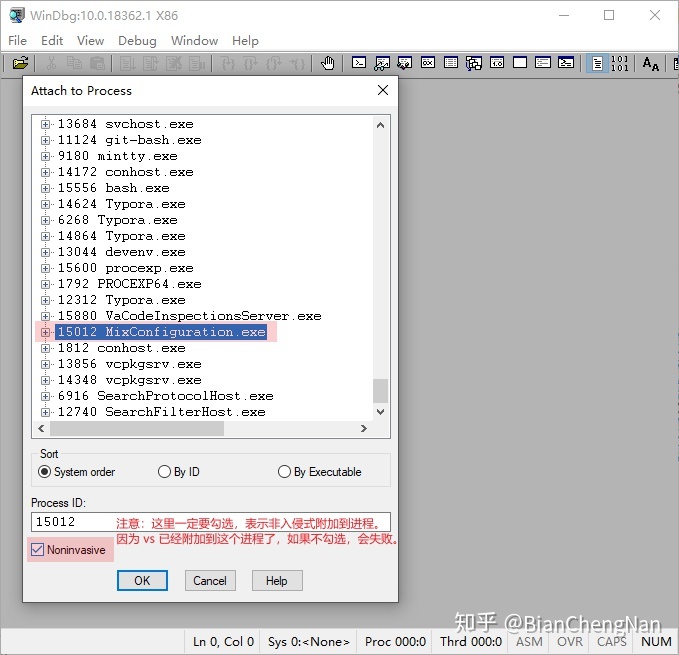Click the scroll up arrow of process list
This screenshot has height=655, width=679.
380,125
